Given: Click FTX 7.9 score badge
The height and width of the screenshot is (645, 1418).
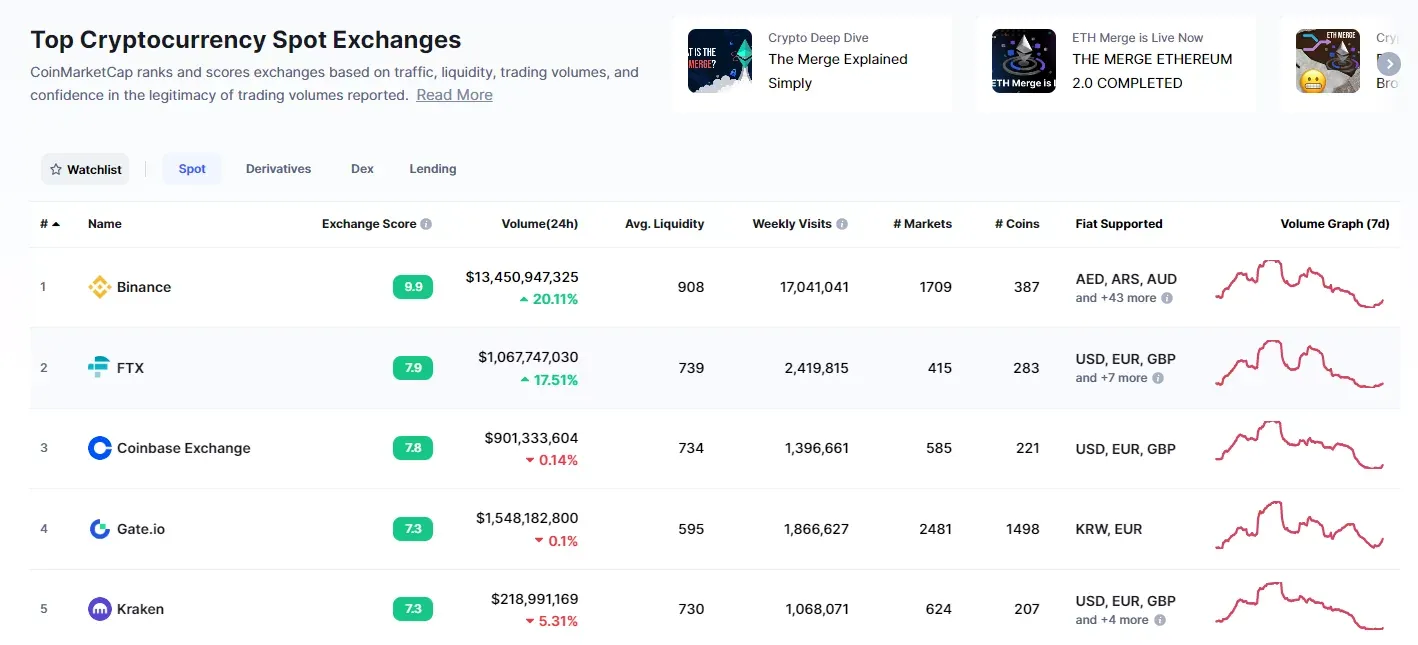Looking at the screenshot, I should (413, 368).
